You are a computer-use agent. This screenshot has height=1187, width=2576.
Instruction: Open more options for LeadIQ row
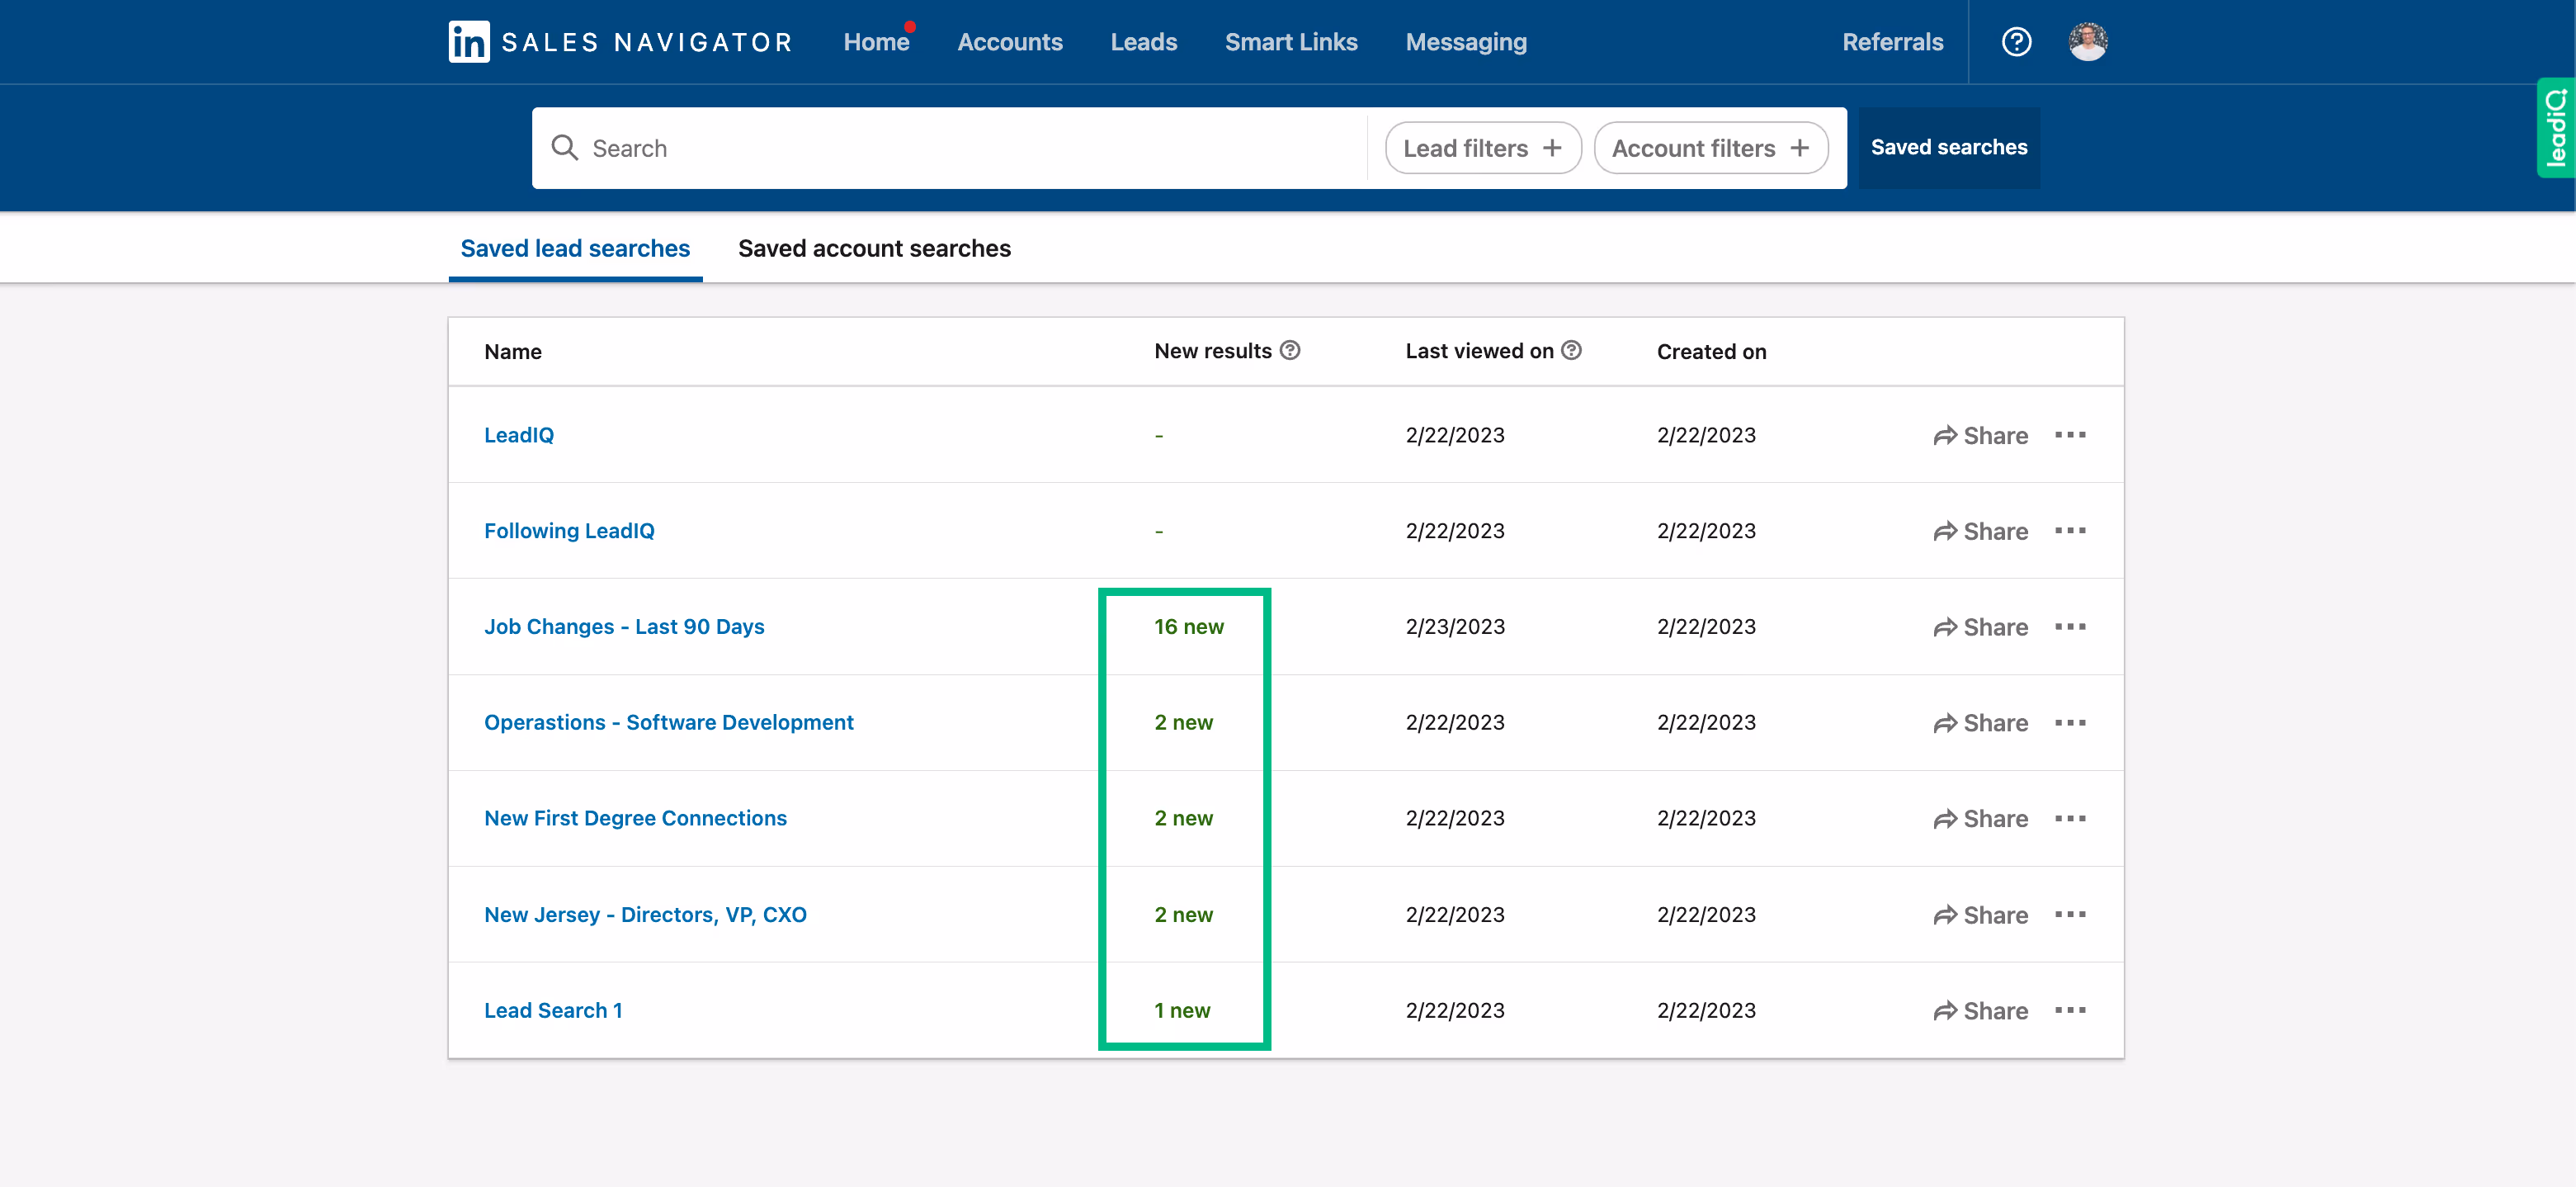[2070, 435]
